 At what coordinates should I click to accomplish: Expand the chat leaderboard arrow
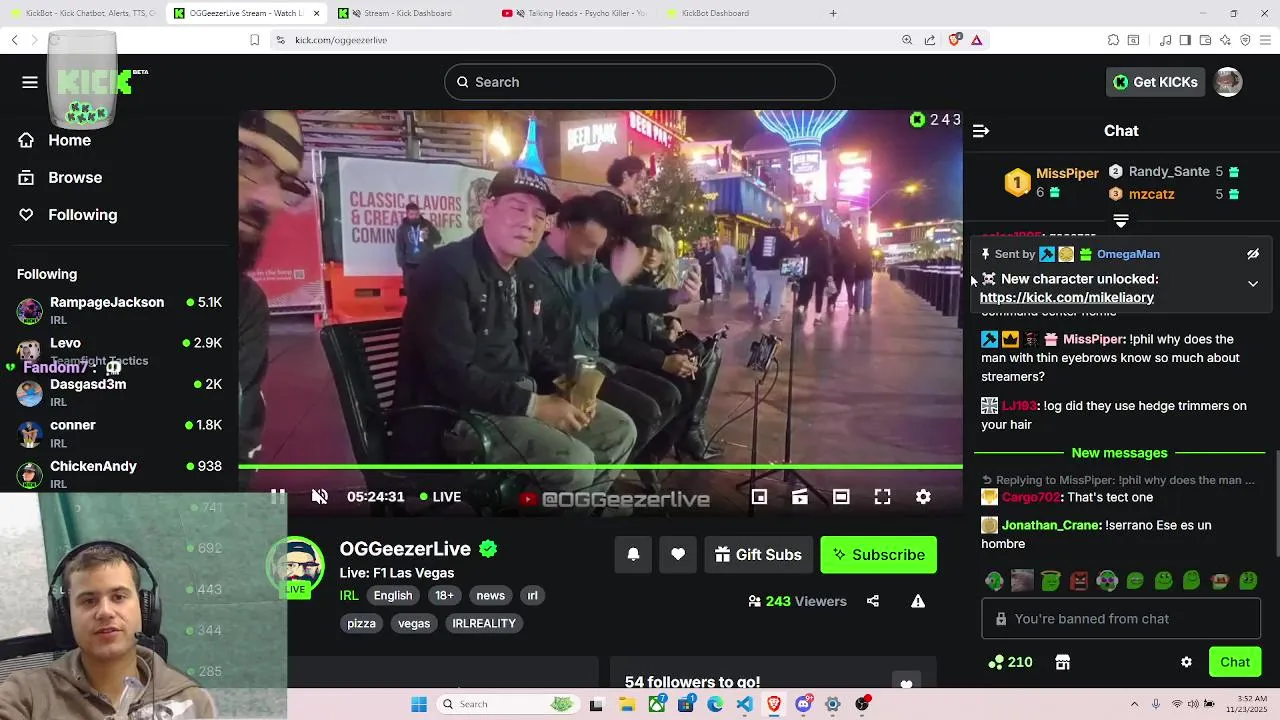(1121, 220)
